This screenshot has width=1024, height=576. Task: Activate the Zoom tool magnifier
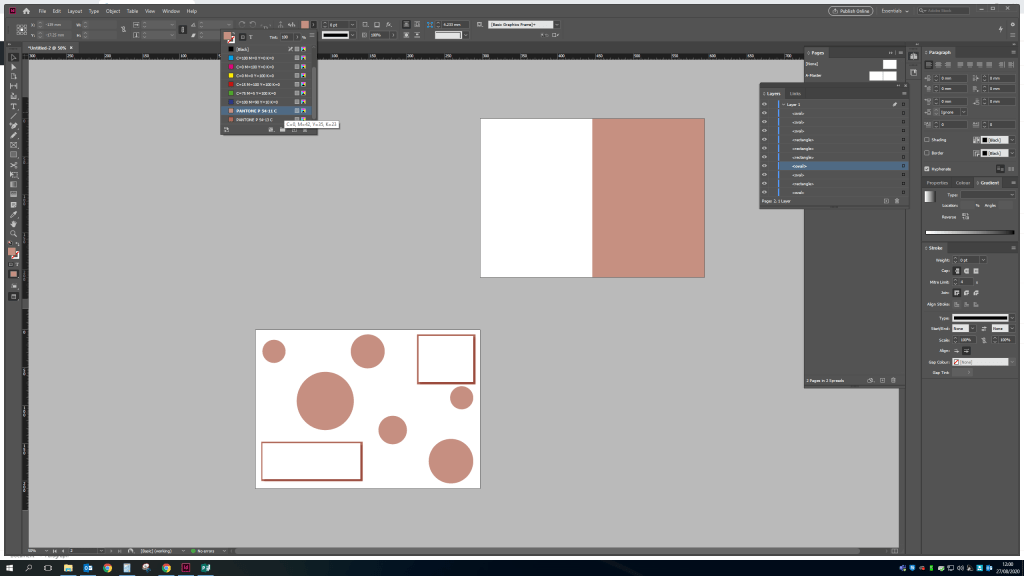pos(13,233)
